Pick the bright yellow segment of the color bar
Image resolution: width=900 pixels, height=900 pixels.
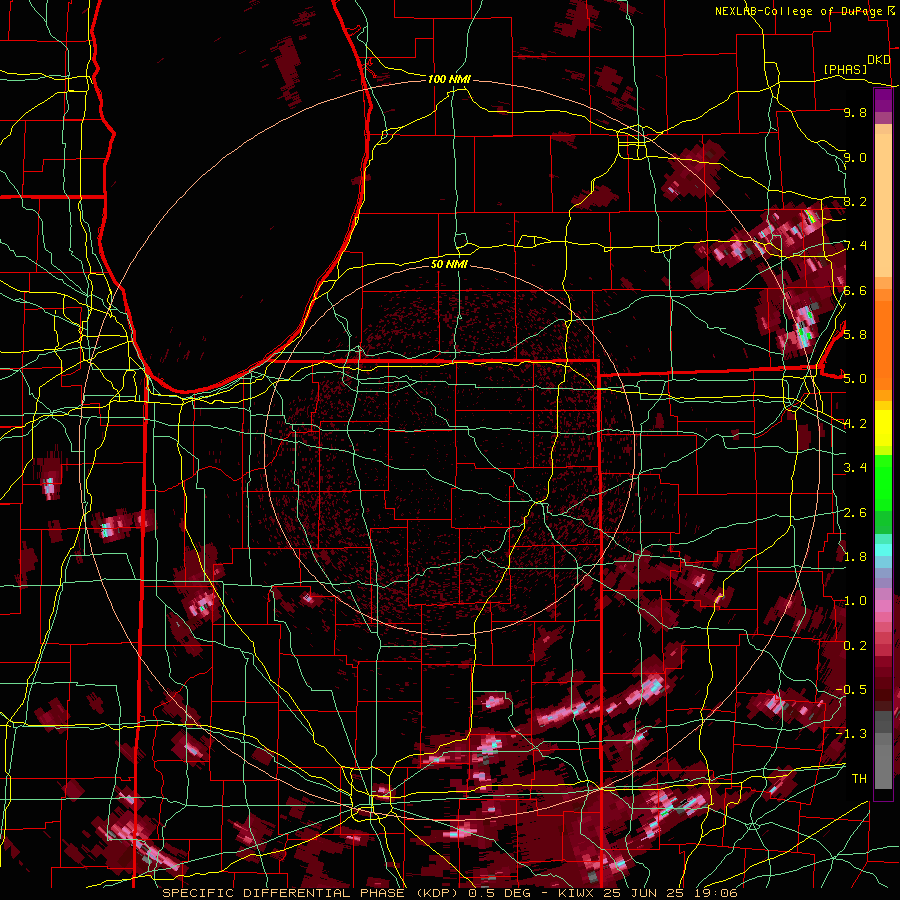[x=883, y=428]
